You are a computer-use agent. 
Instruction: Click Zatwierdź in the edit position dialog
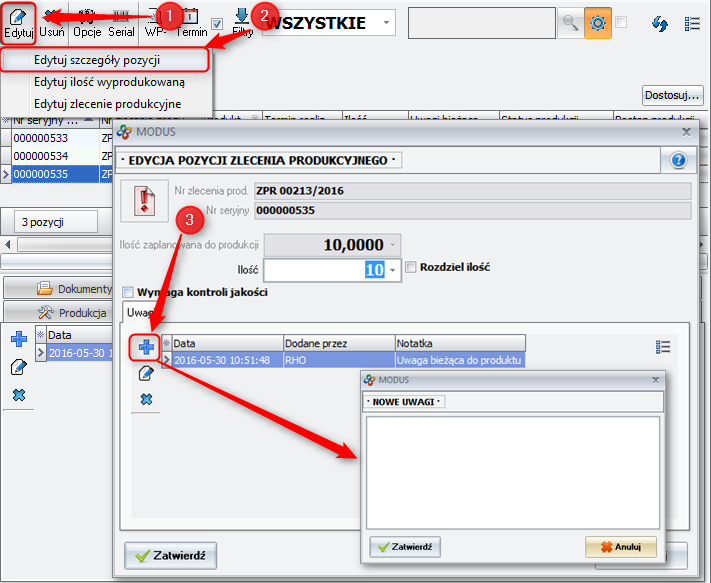(x=170, y=555)
